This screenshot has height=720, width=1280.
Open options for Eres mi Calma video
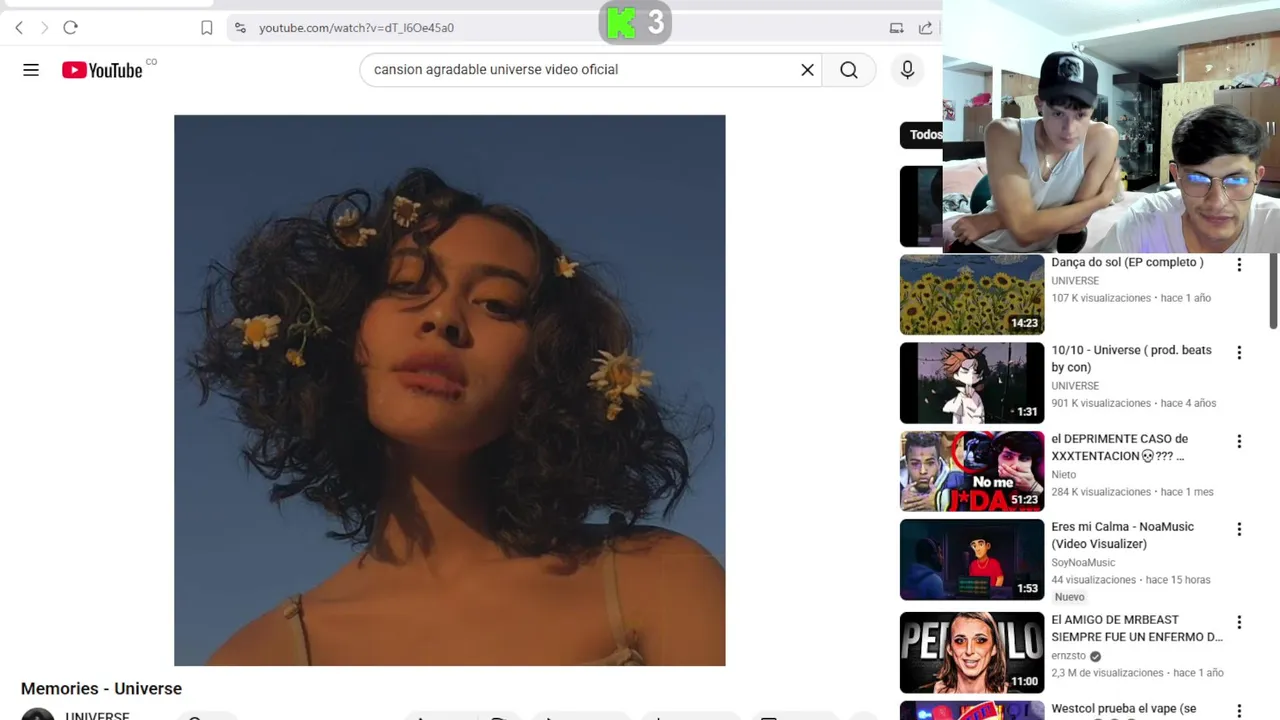pos(1239,529)
